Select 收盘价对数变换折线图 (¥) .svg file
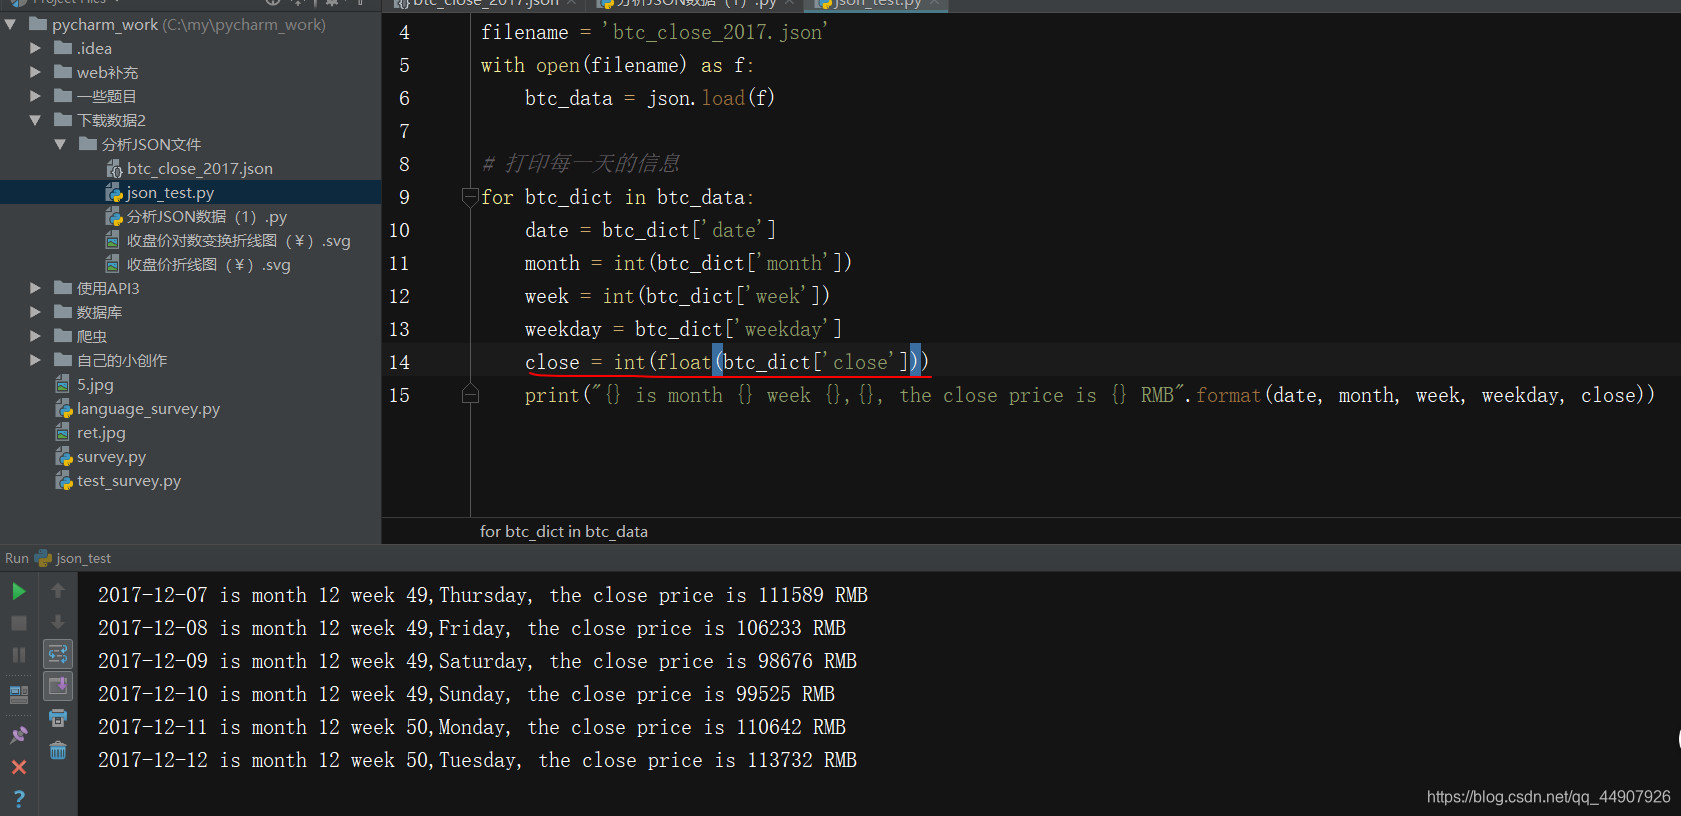Viewport: 1681px width, 816px height. pos(239,241)
